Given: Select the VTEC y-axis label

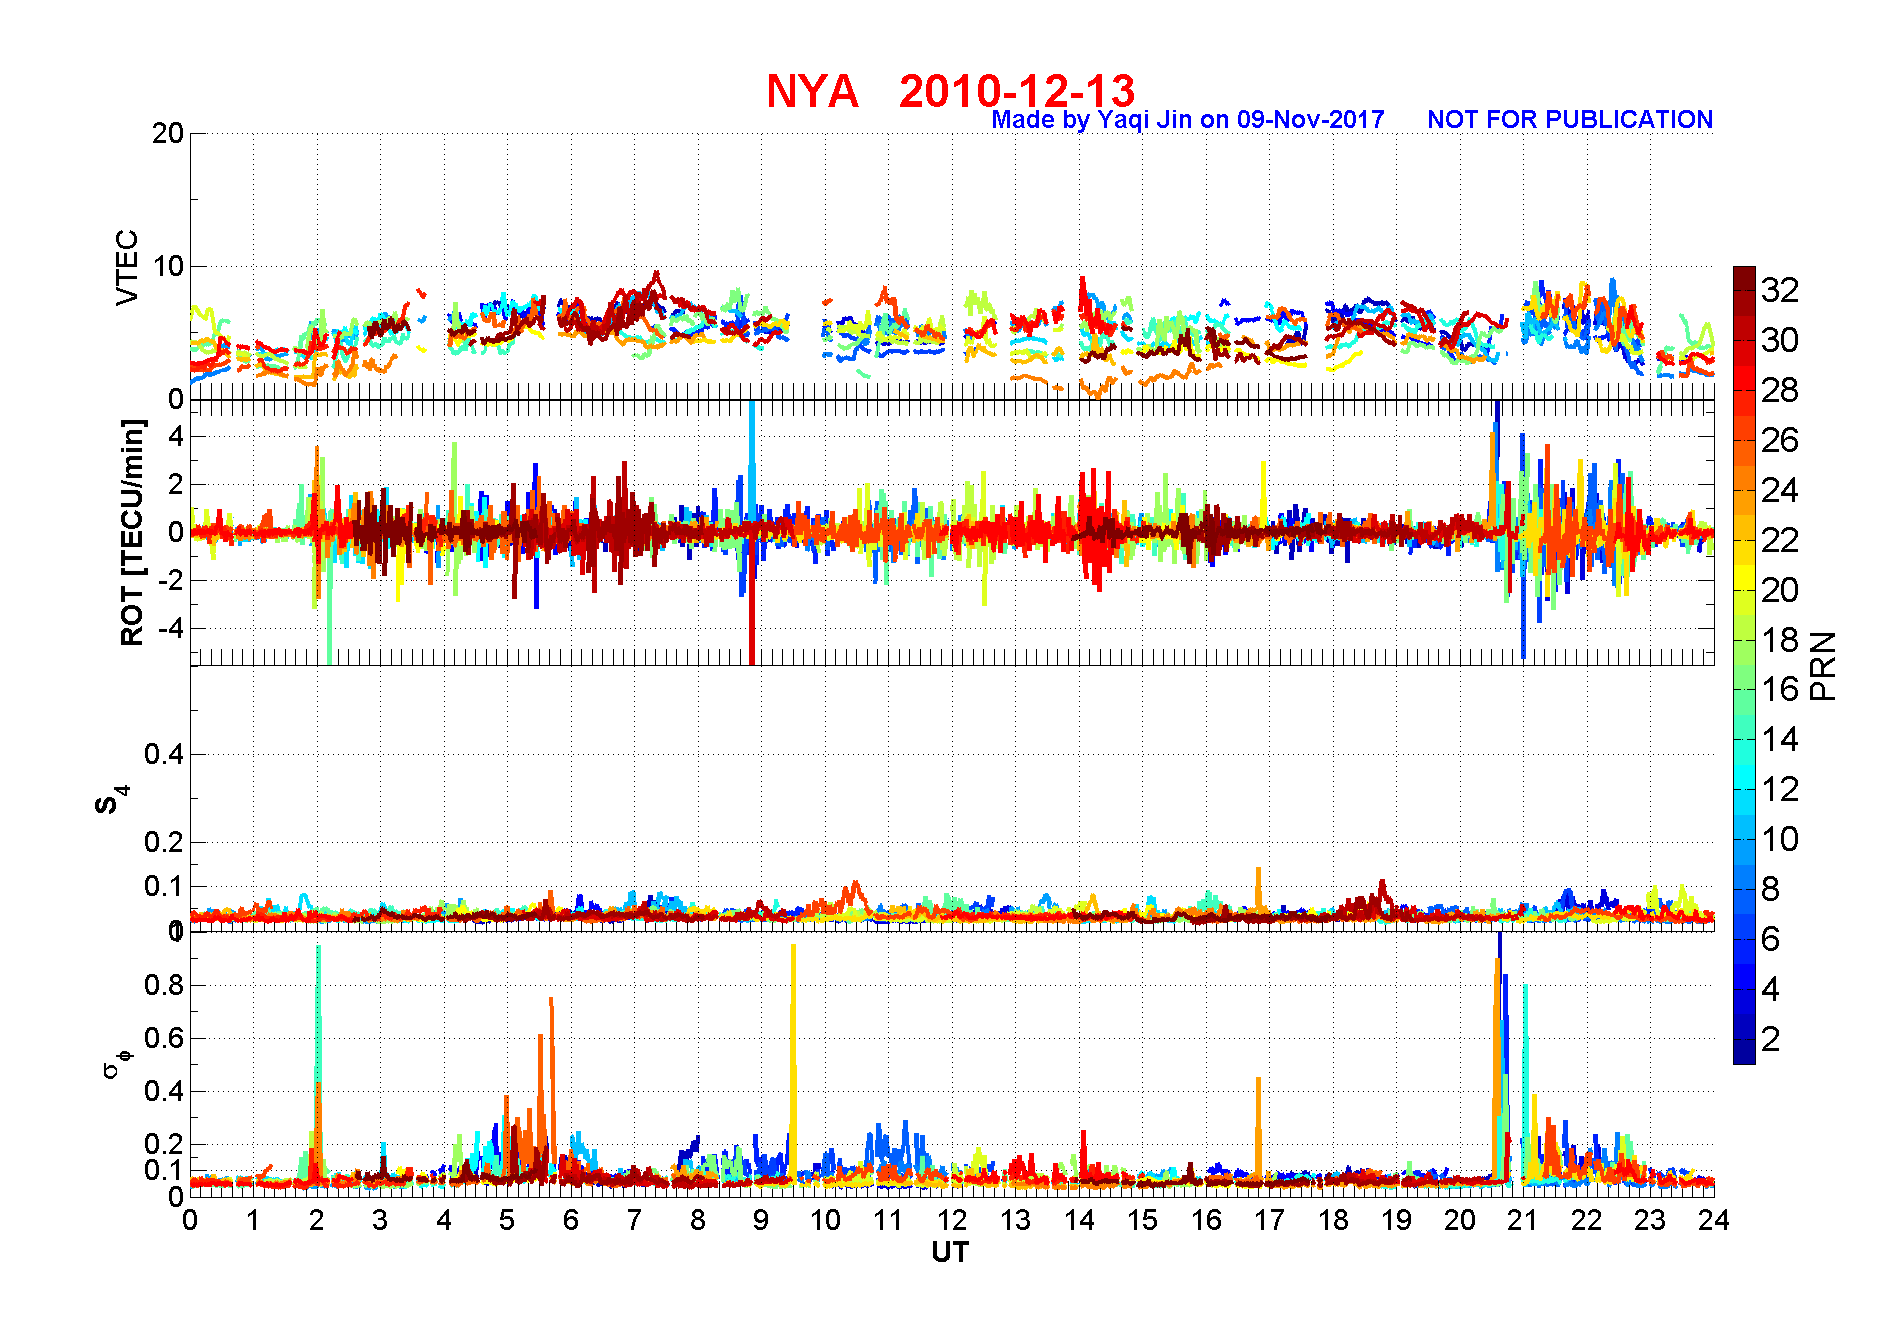Looking at the screenshot, I should click(127, 267).
